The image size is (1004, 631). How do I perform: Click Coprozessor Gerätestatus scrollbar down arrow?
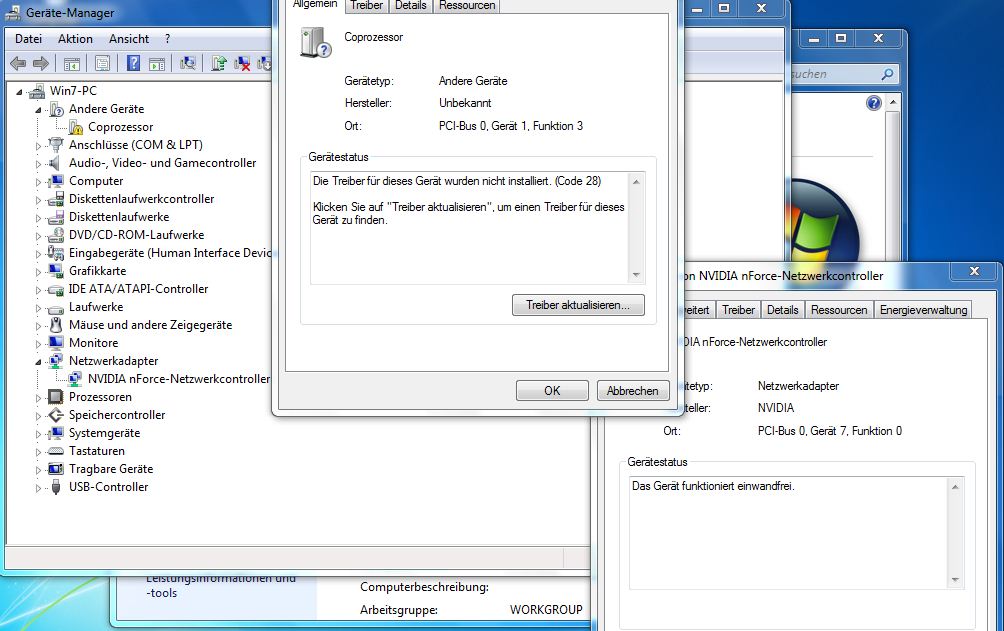tap(636, 275)
